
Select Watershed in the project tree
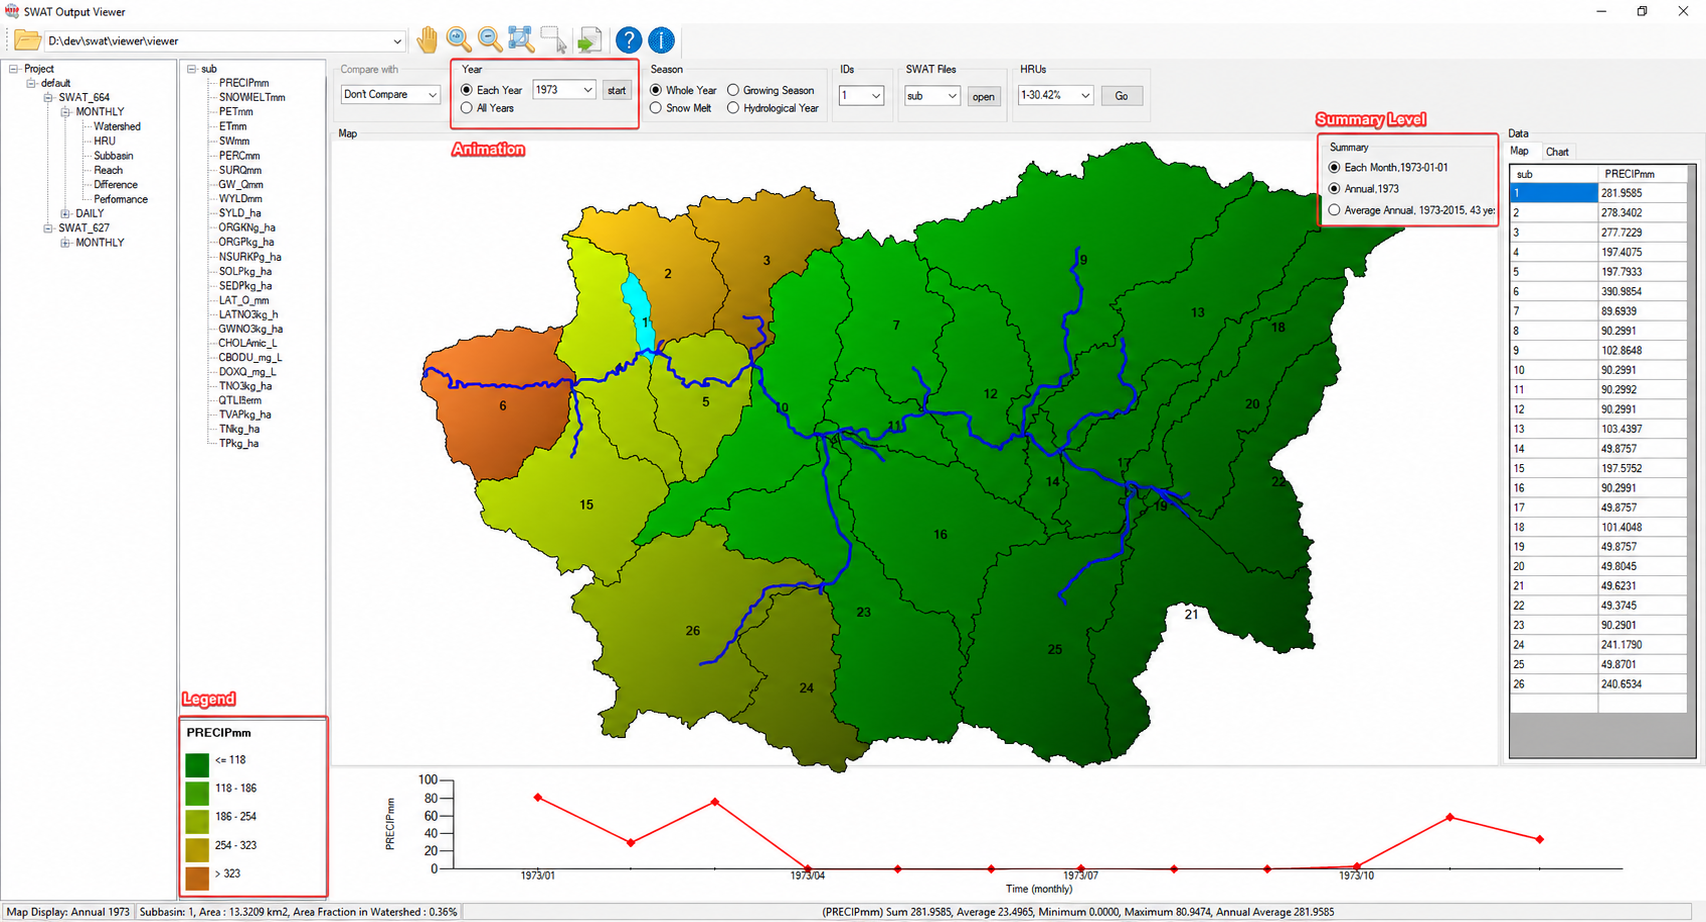tap(117, 127)
